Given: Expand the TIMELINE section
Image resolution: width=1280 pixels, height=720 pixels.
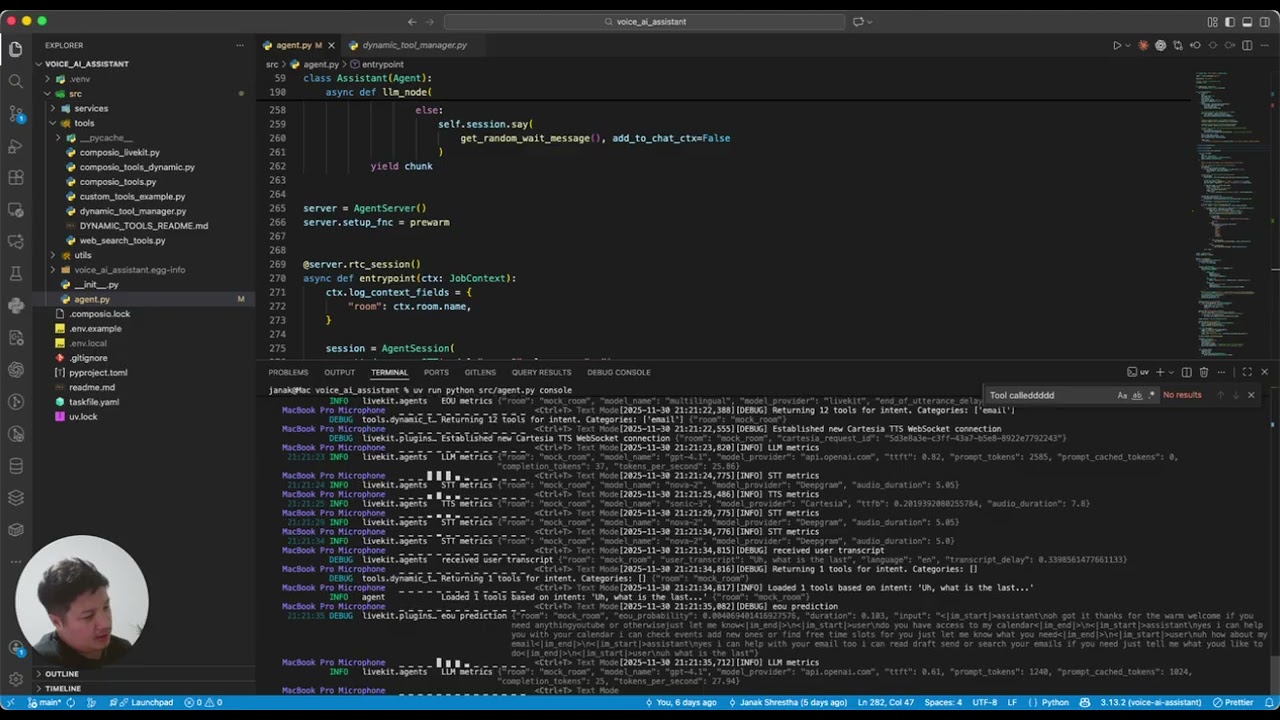Looking at the screenshot, I should (x=63, y=689).
